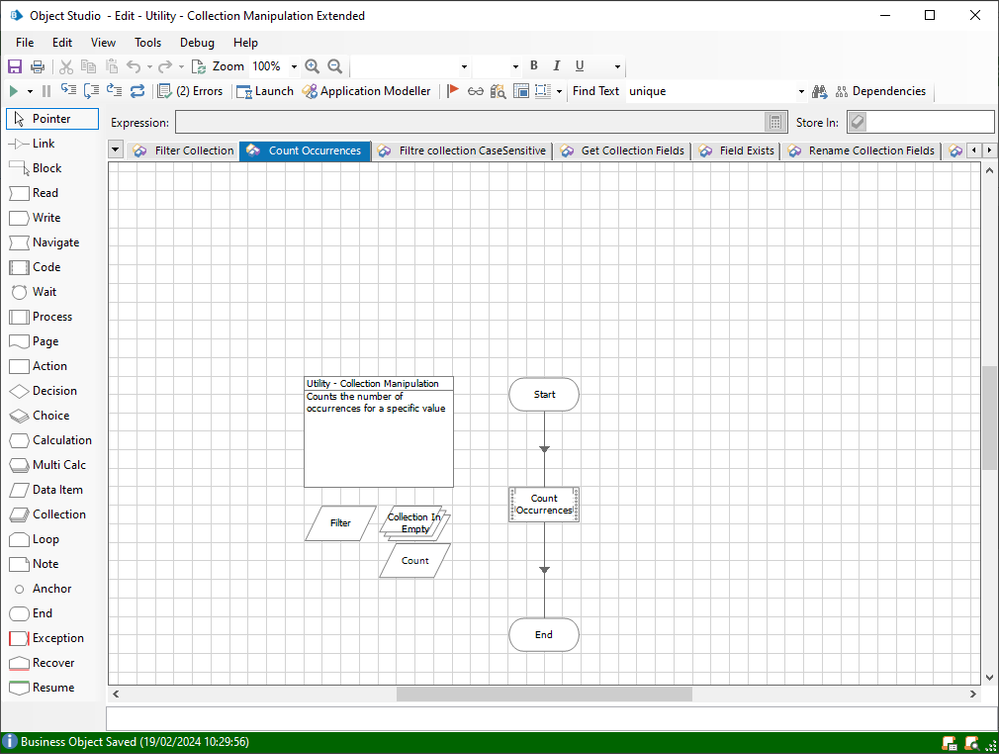Open the Tools menu
999x754 pixels.
pos(148,43)
